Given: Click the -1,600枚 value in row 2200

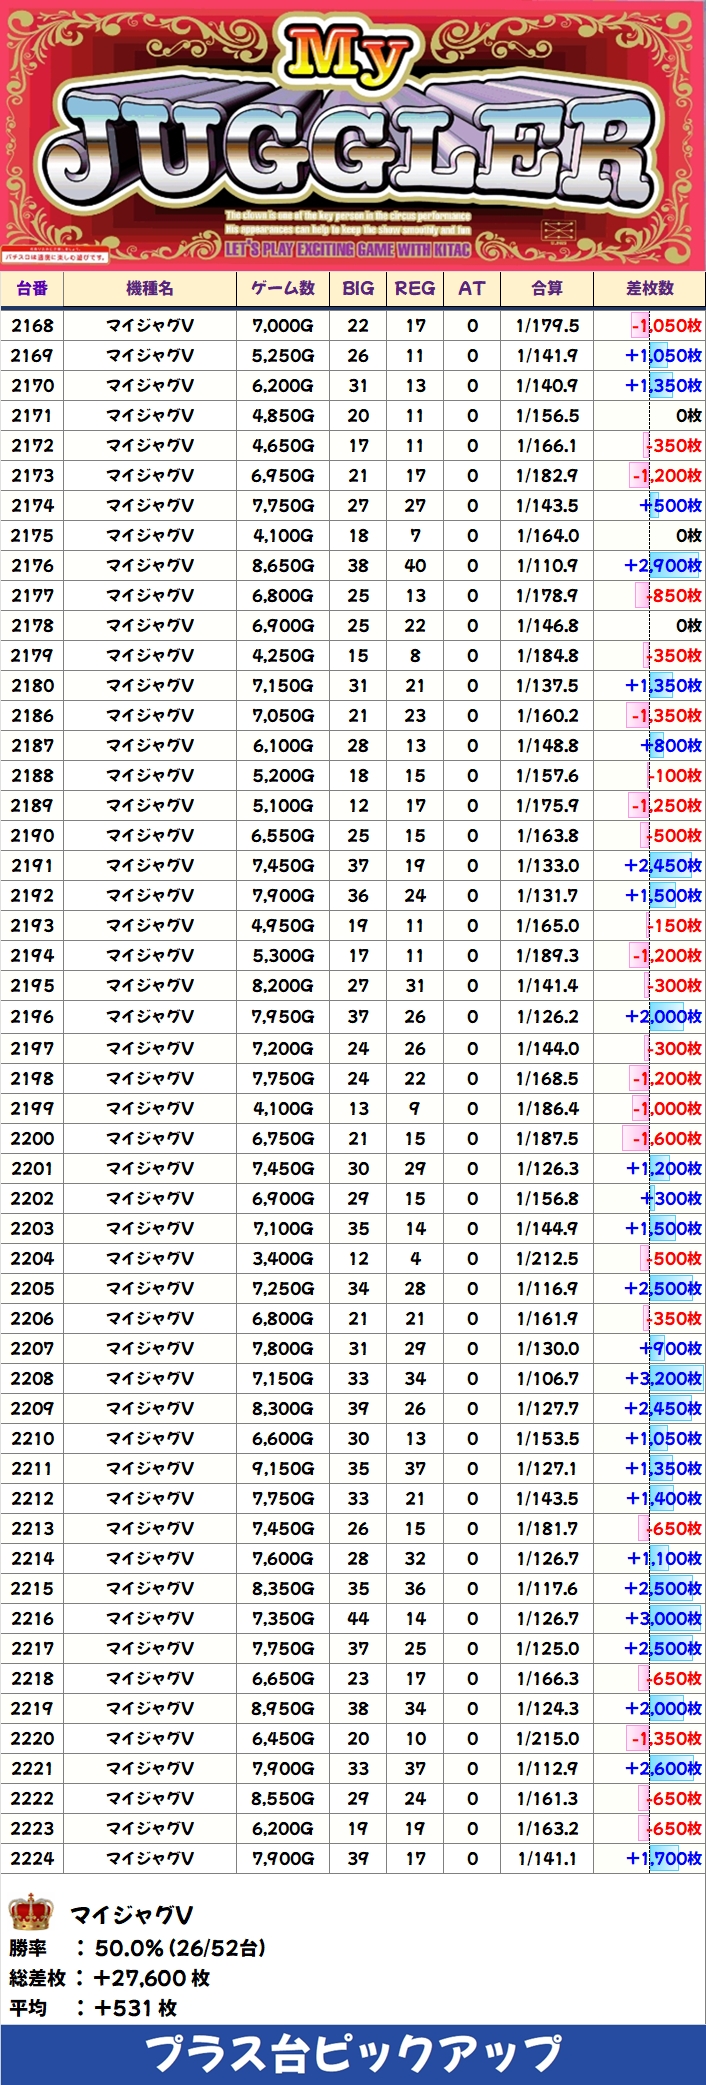Looking at the screenshot, I should click(x=666, y=1138).
